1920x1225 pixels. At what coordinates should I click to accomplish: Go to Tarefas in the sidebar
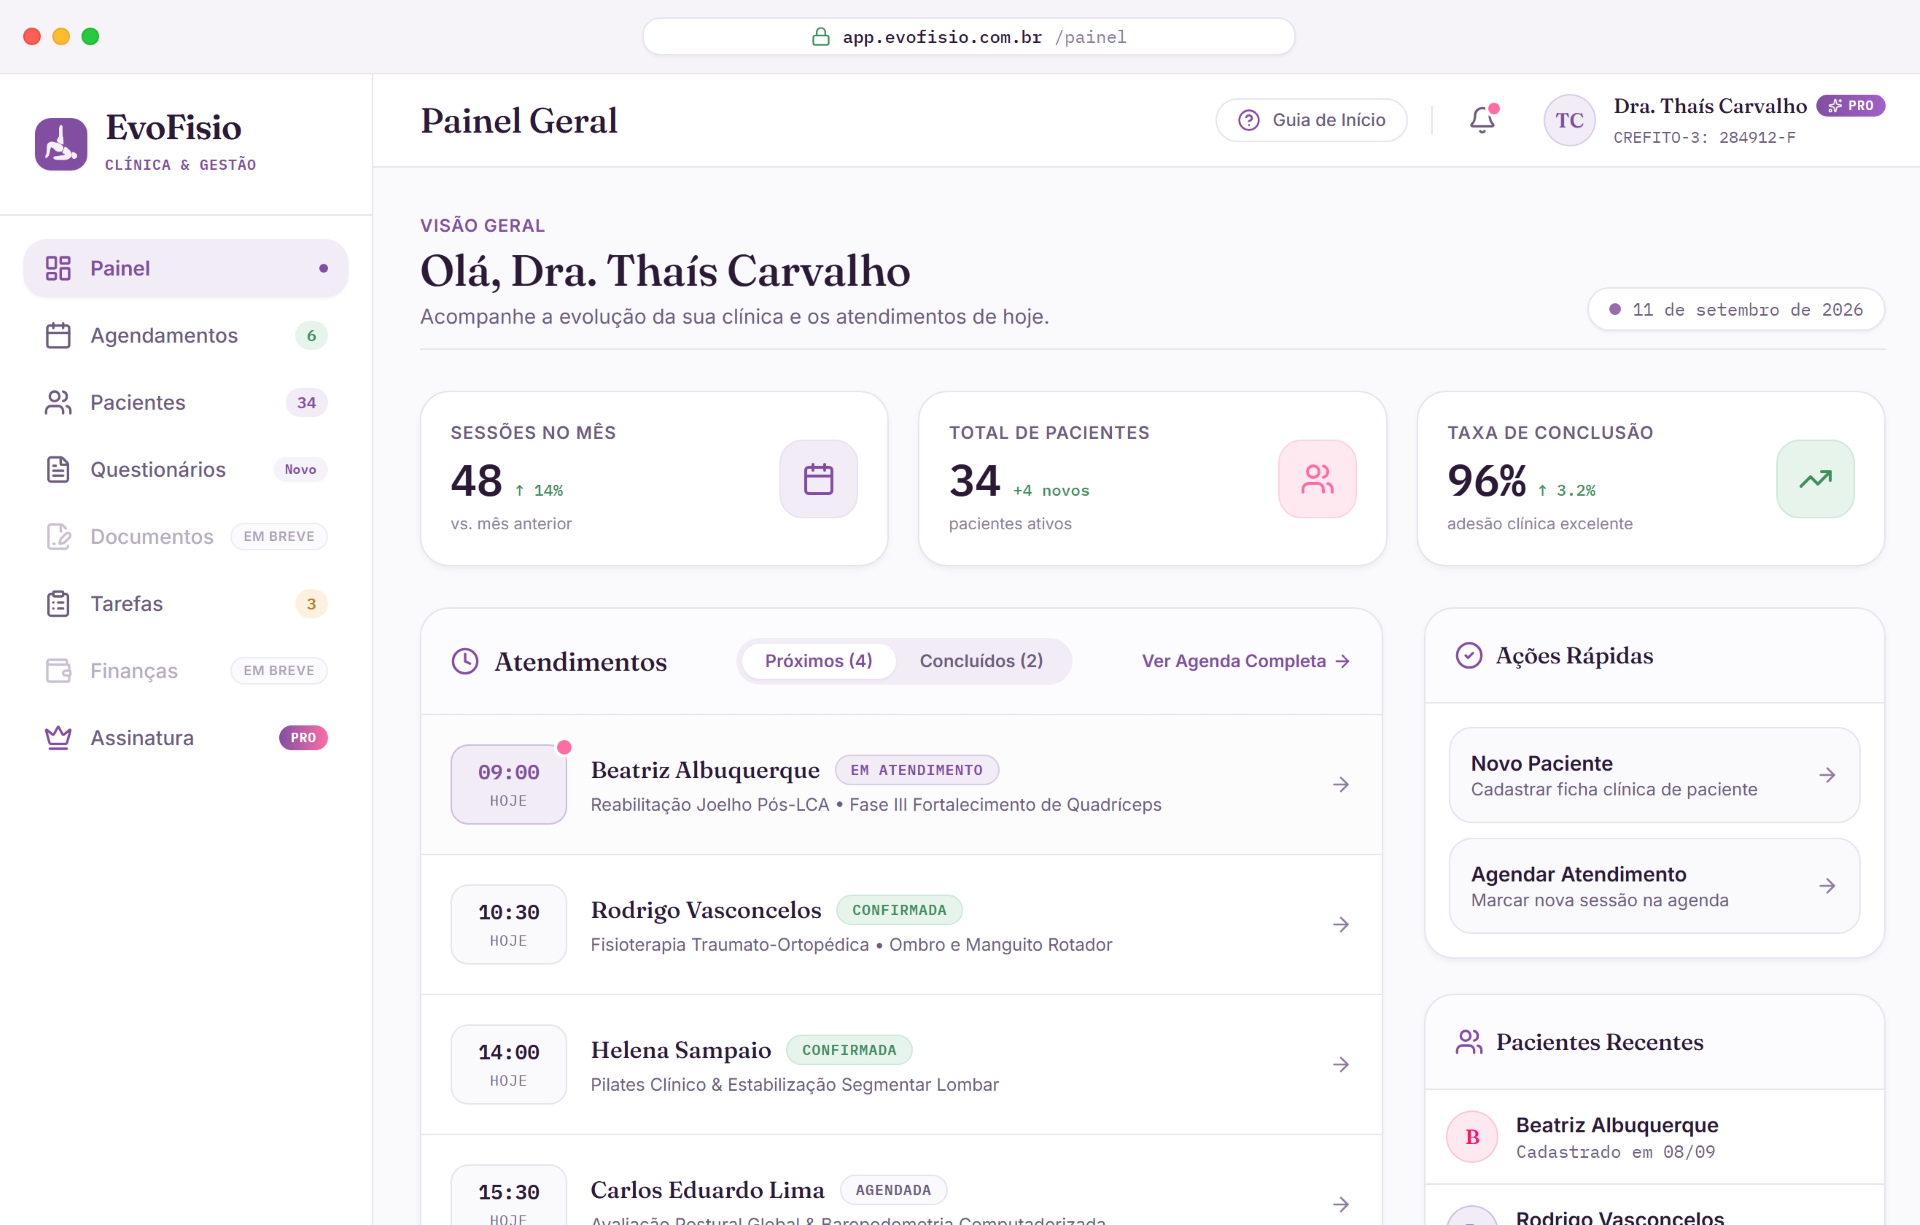(186, 603)
